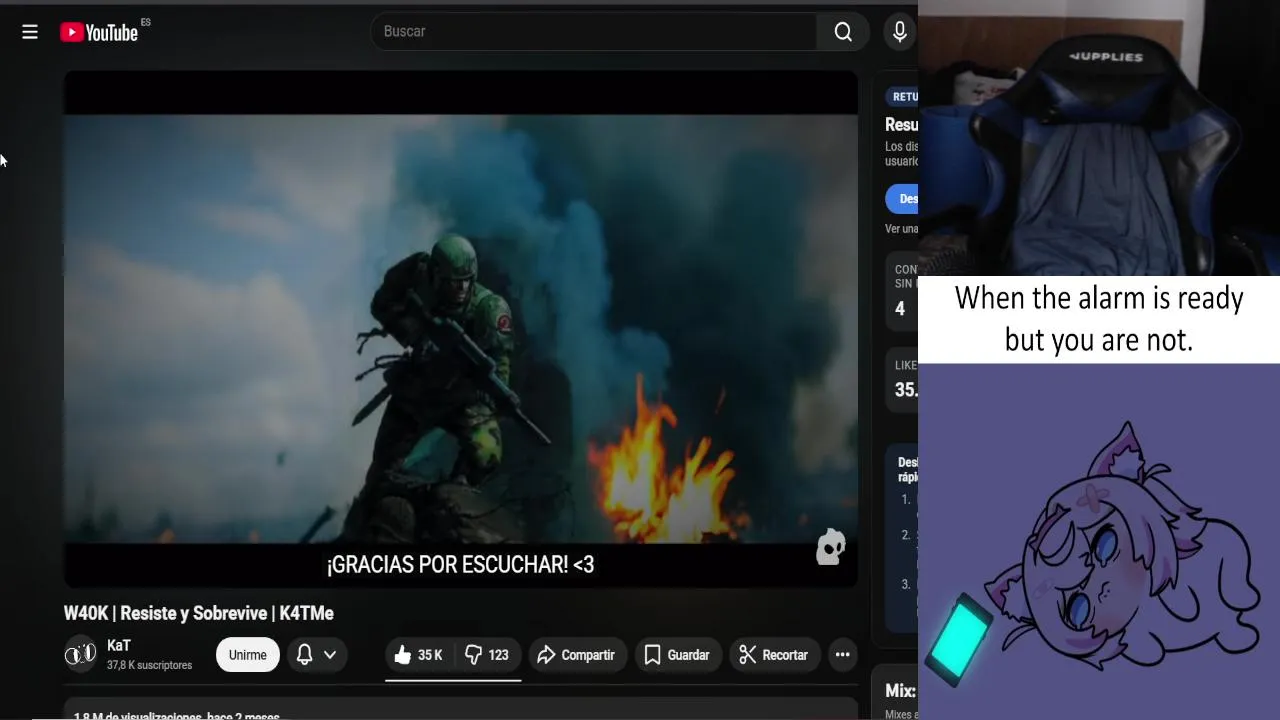Click the skull watermark in the video
Image resolution: width=1280 pixels, height=720 pixels.
[831, 547]
